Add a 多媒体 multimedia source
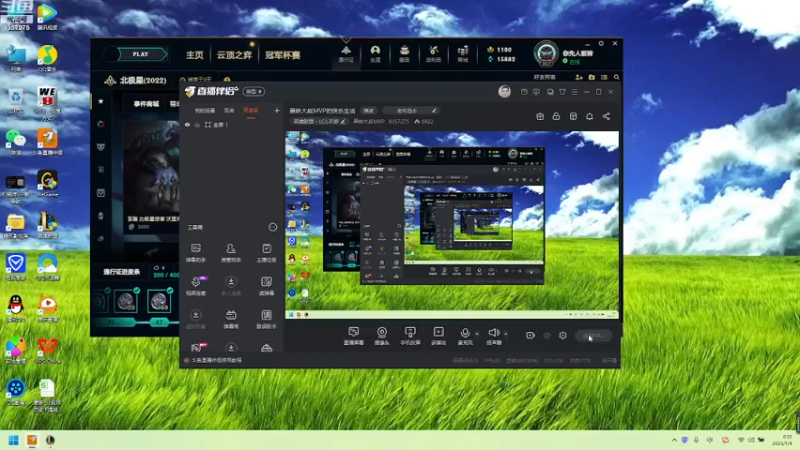Screen dimensions: 800x450 point(439,336)
